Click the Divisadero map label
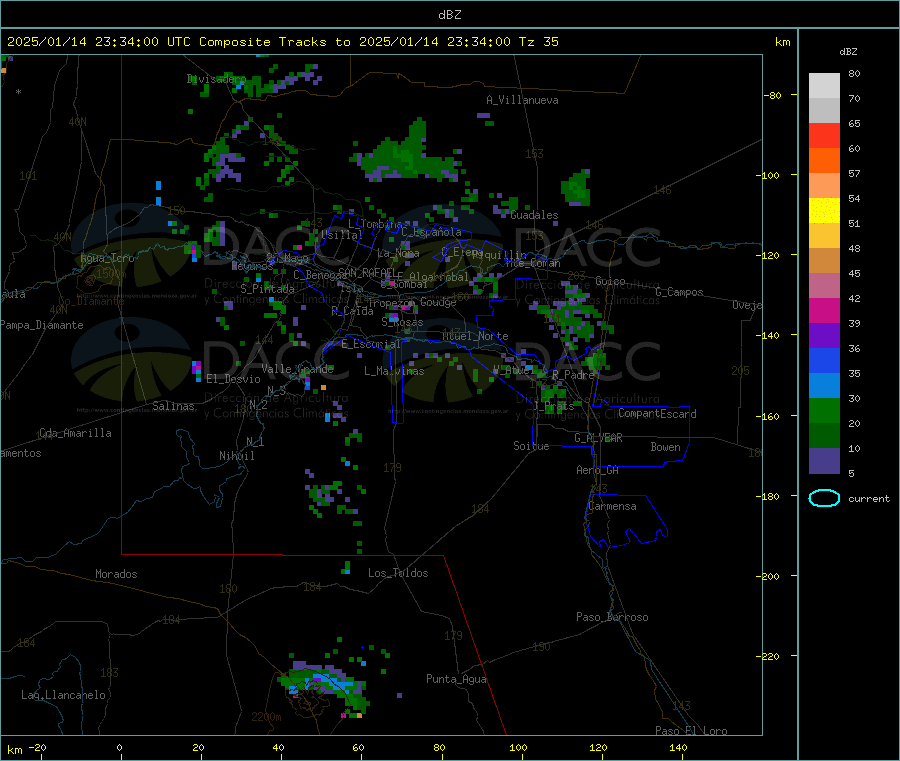900x761 pixels. click(x=216, y=79)
